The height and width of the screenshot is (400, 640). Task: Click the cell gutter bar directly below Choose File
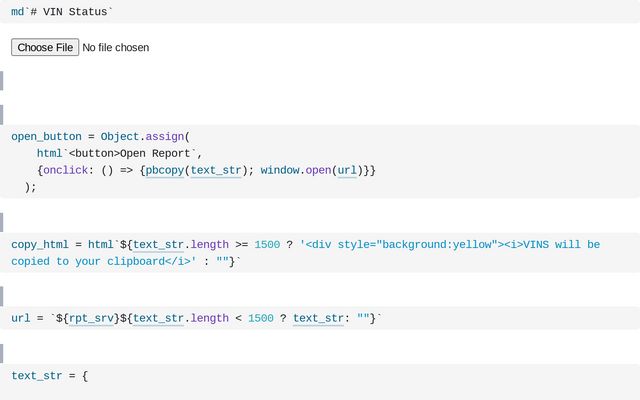(2, 81)
